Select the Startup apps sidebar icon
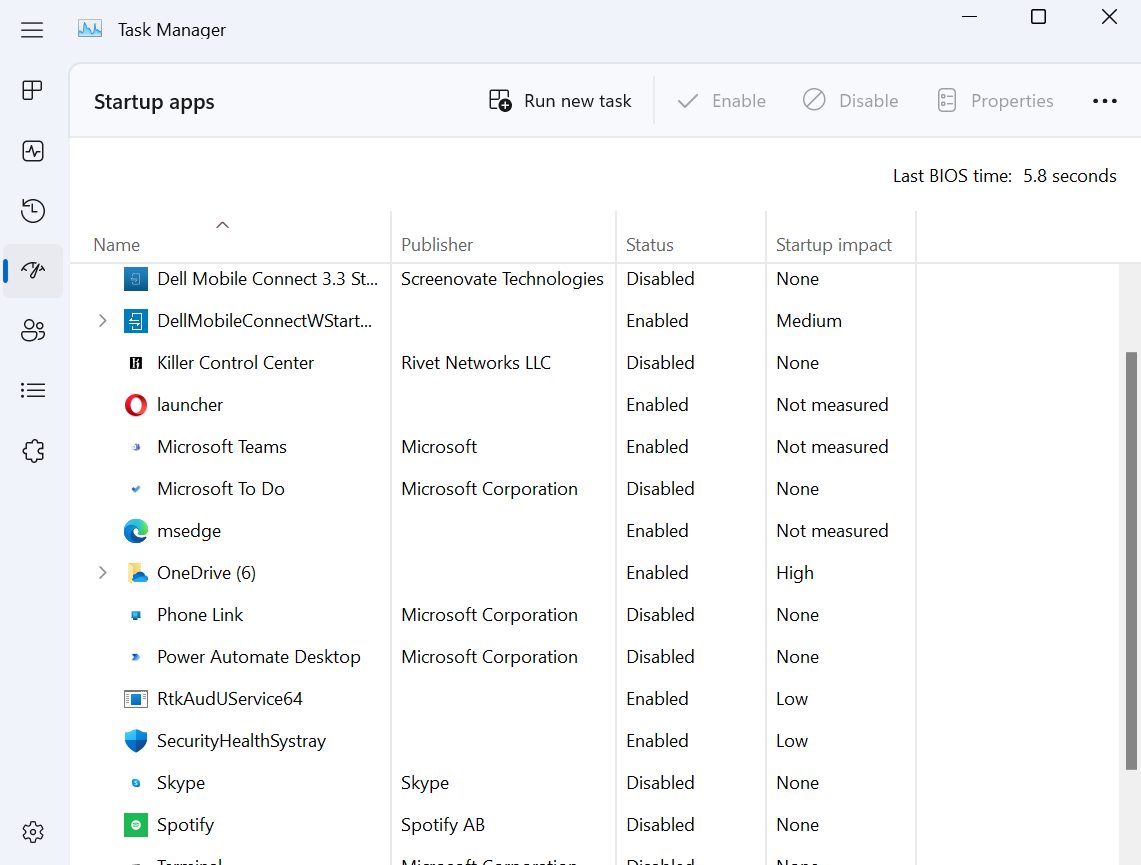Screen dimensions: 1141x865 32,270
